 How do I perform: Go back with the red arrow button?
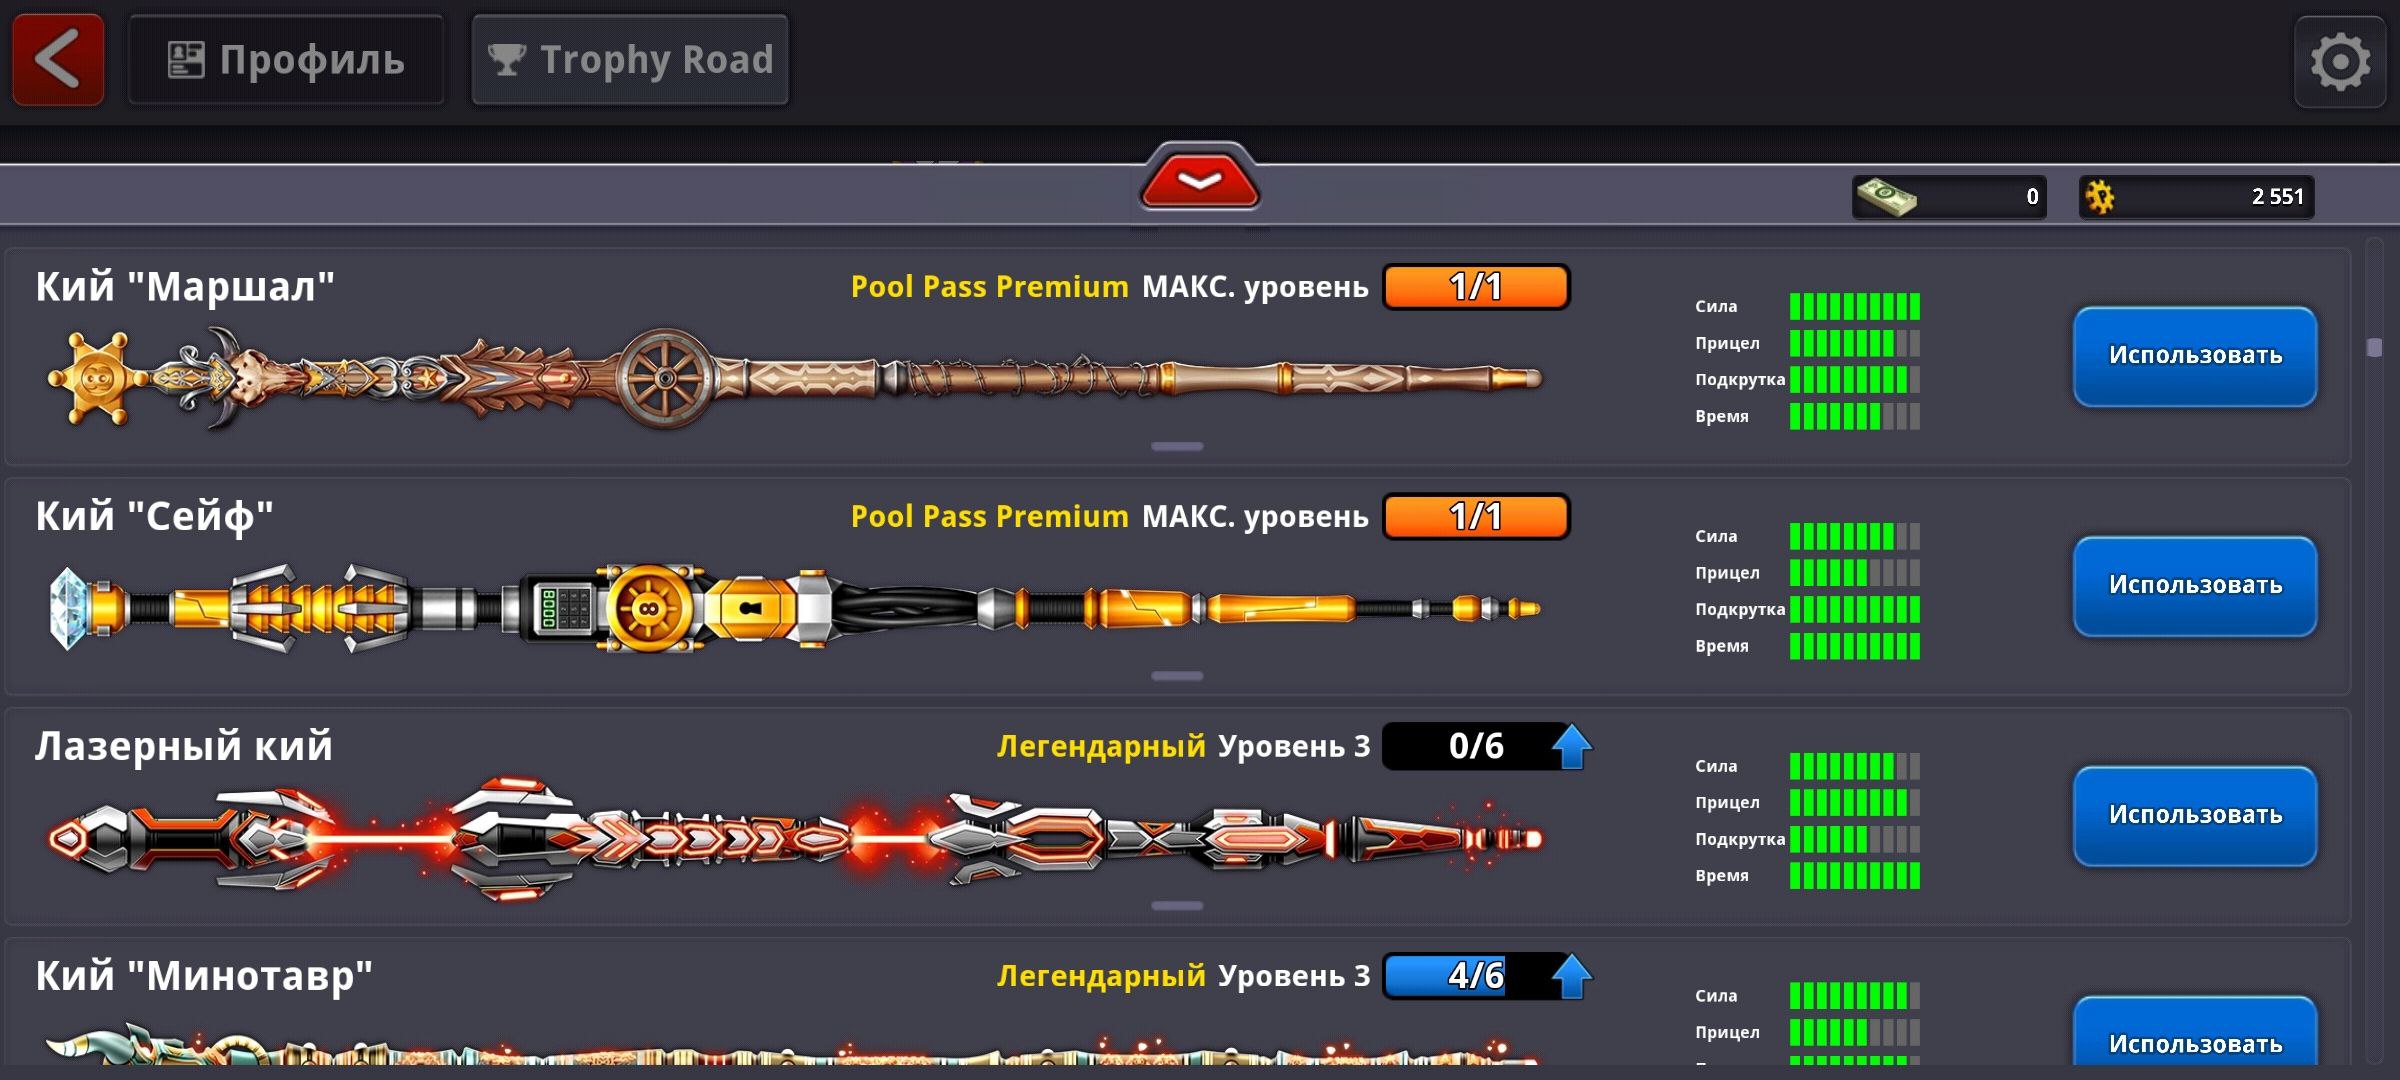coord(58,60)
